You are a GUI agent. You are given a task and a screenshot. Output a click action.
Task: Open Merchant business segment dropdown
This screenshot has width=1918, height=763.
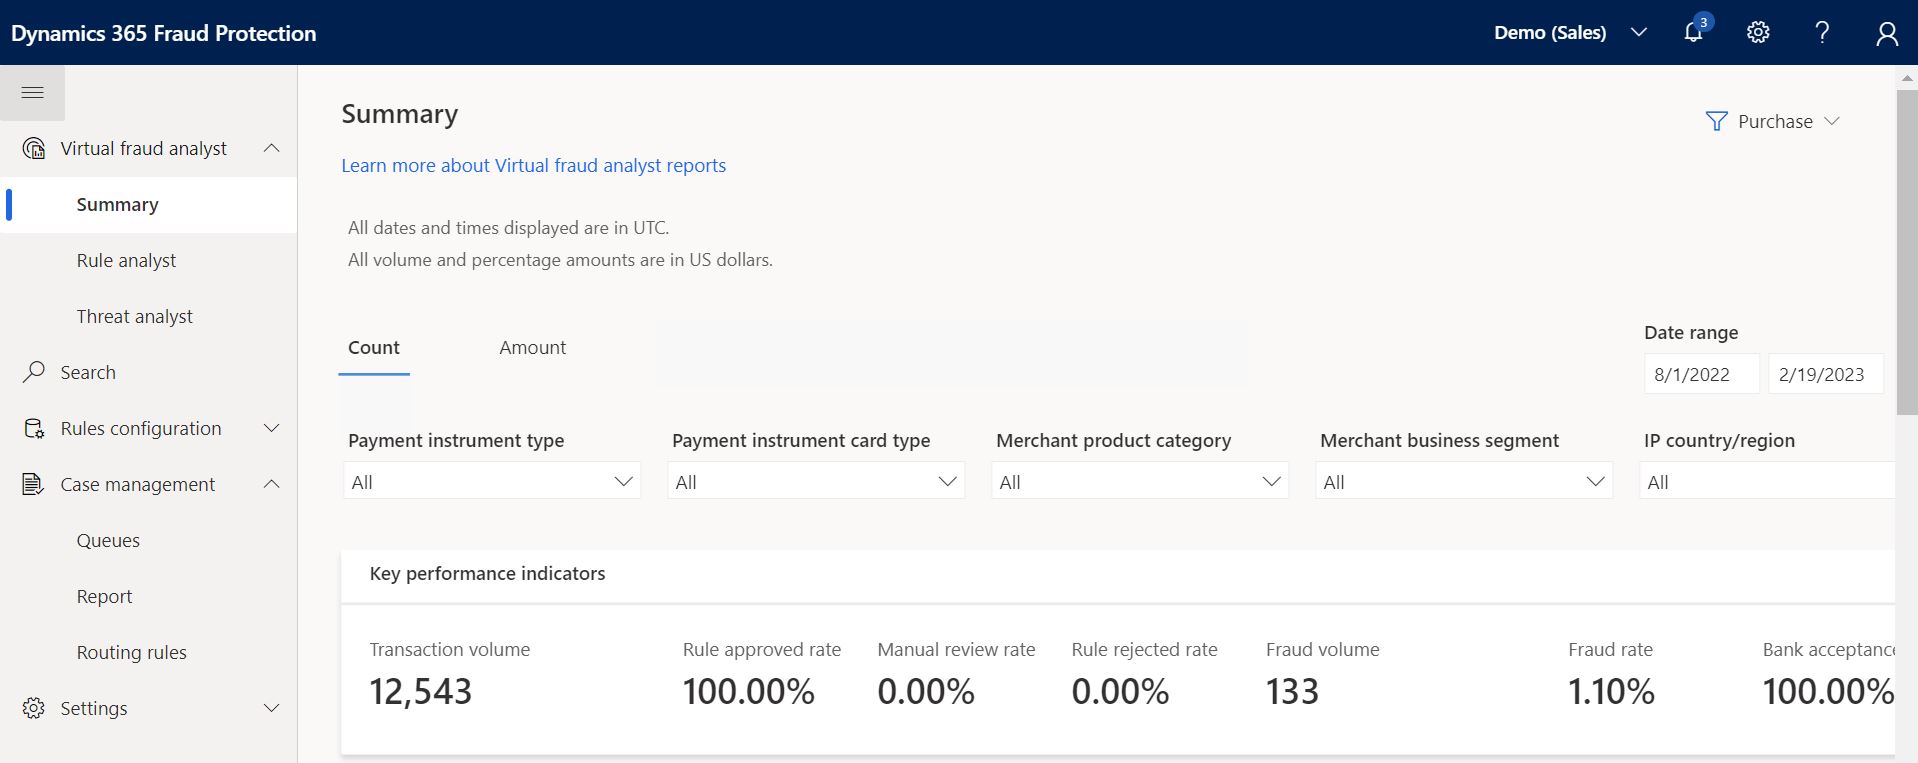[x=1464, y=481]
